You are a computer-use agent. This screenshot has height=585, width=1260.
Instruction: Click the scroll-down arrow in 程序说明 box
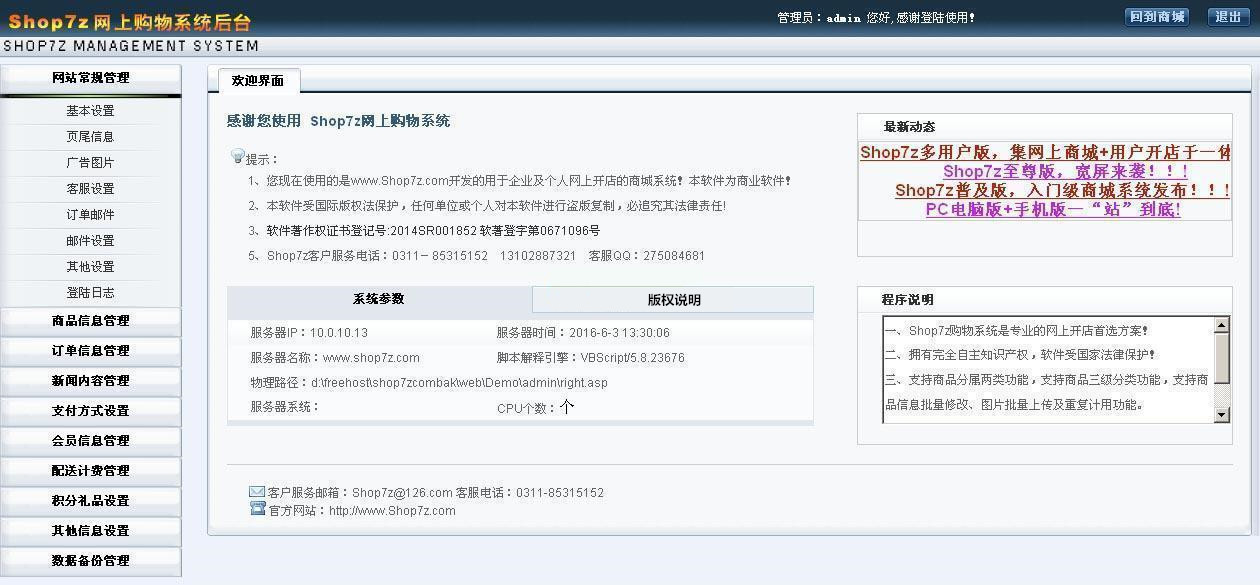coord(1221,414)
